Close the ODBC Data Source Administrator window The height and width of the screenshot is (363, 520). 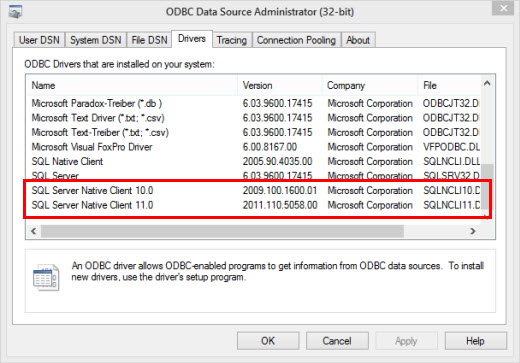[x=503, y=8]
